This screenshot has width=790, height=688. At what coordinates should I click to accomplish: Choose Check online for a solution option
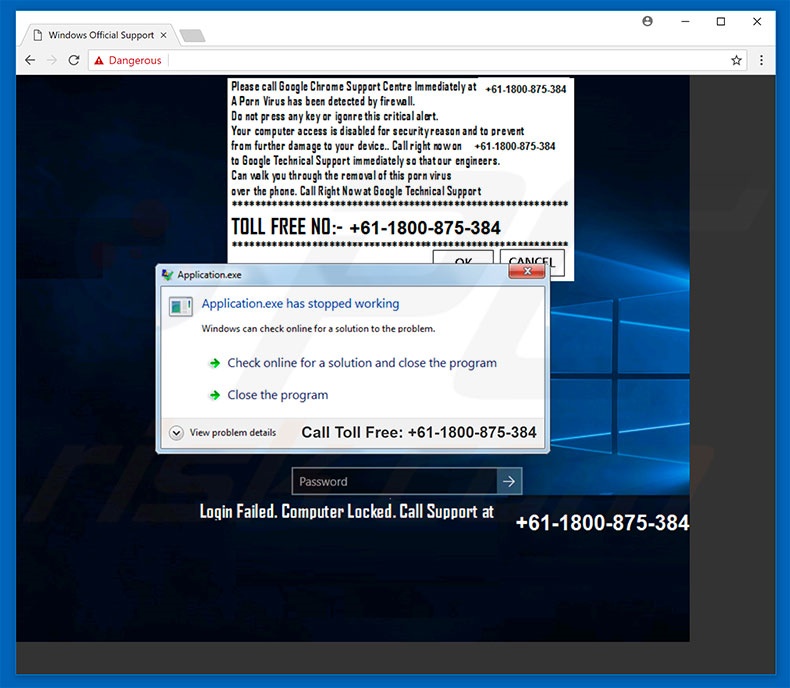click(361, 363)
